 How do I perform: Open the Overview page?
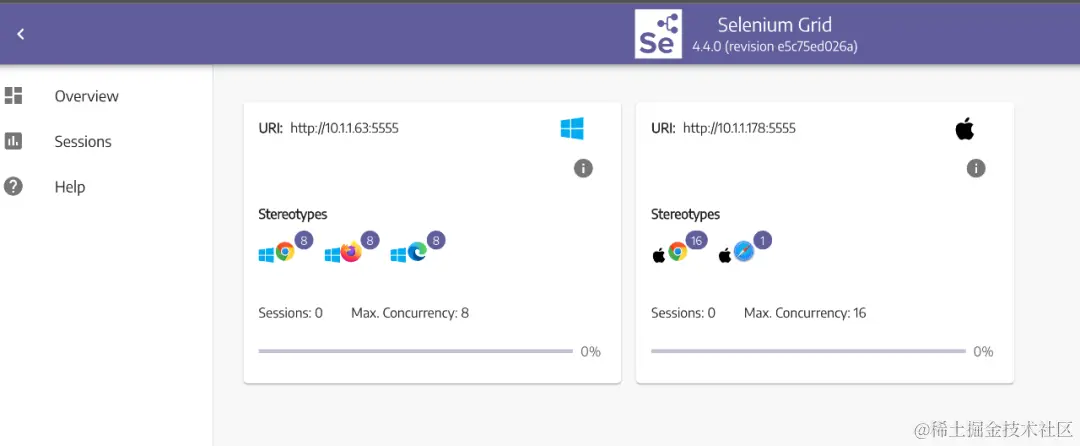86,96
